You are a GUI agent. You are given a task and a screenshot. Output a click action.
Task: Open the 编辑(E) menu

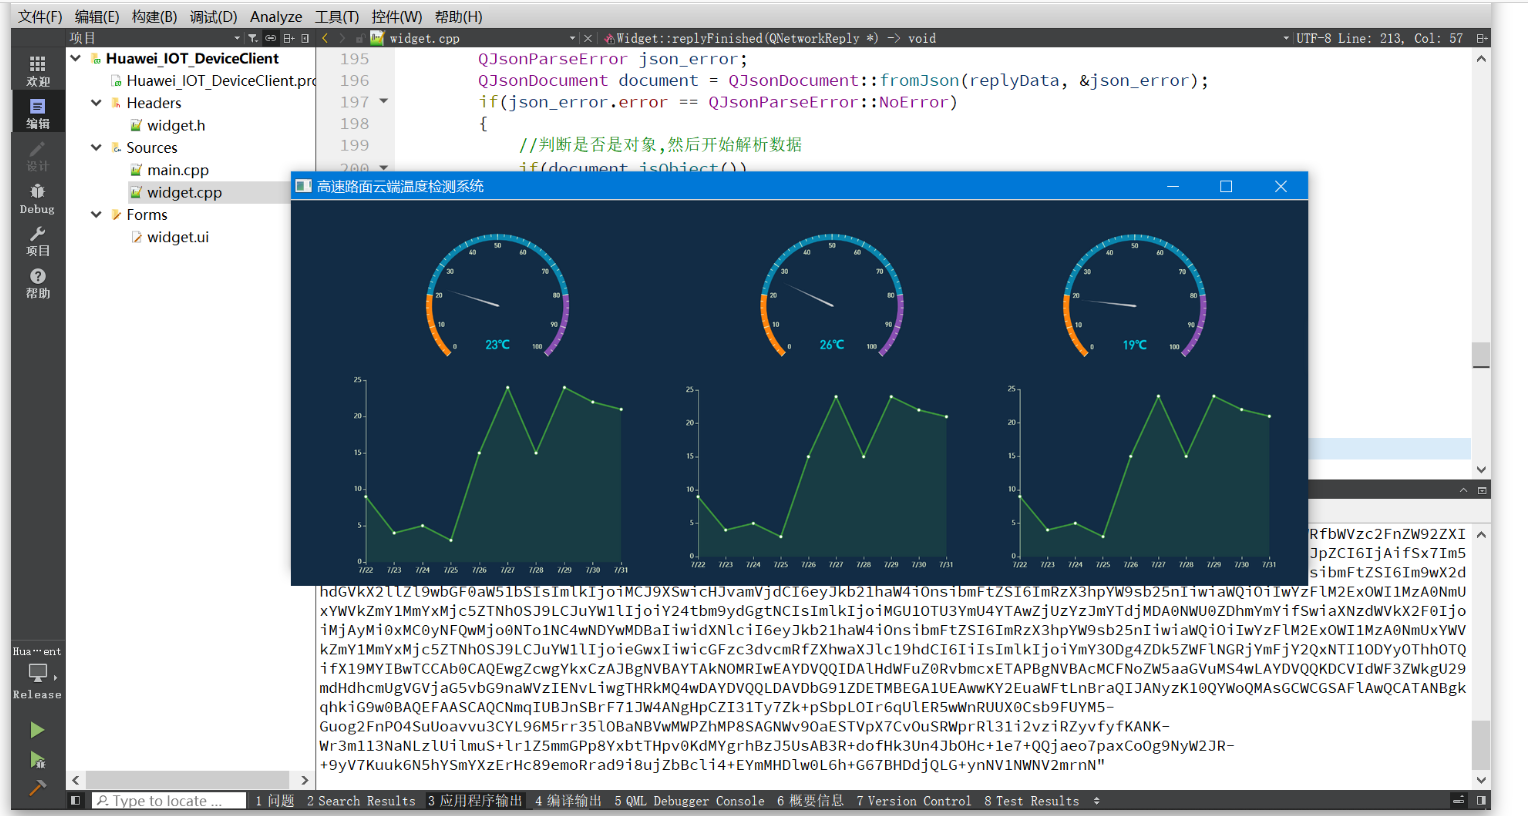(x=97, y=17)
